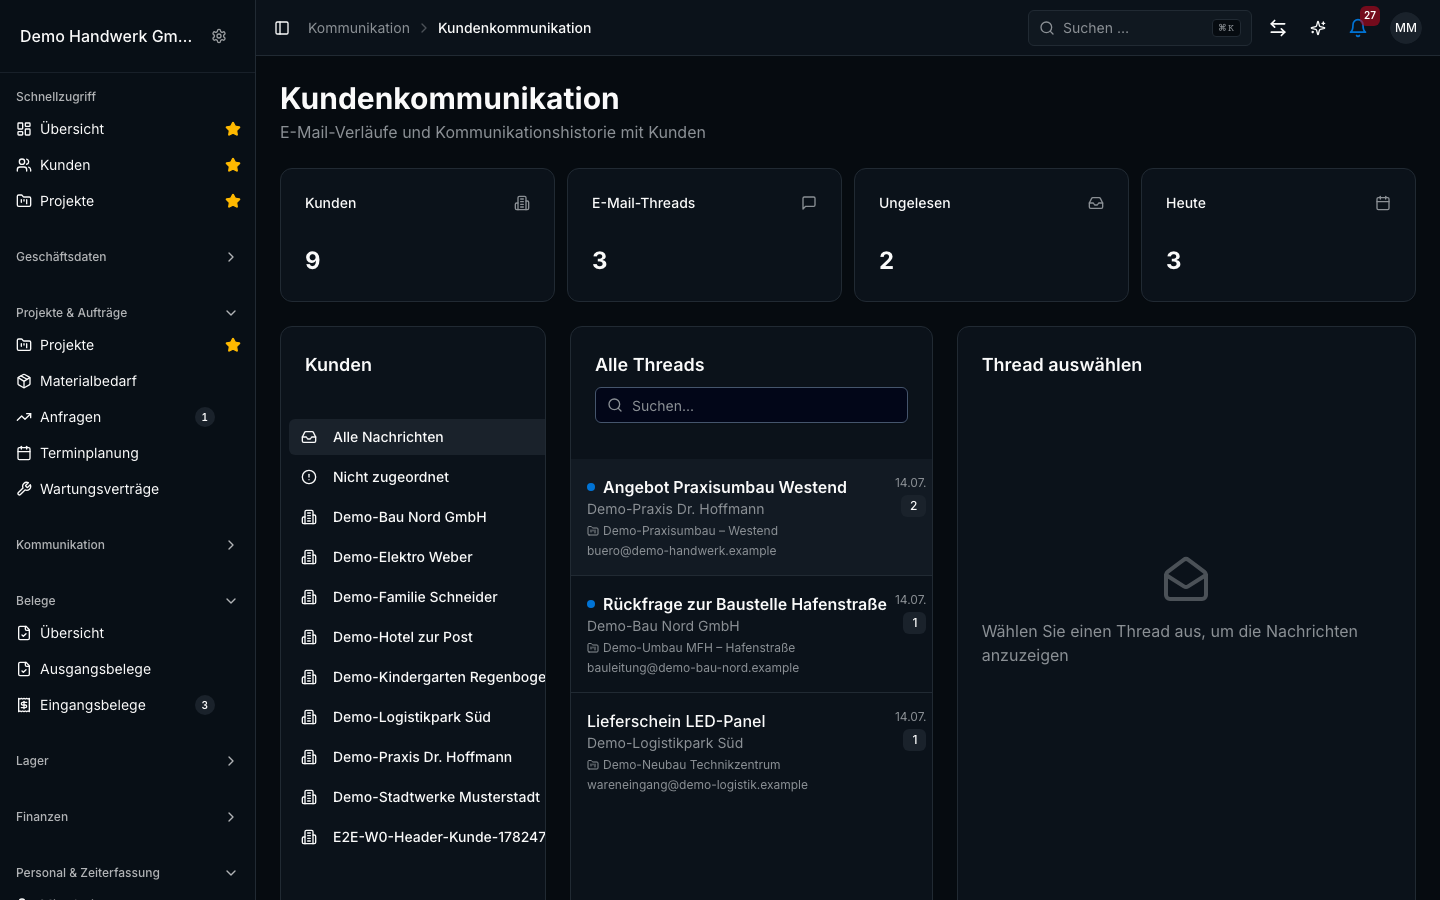
Task: Select Nicht zugeordnet filter
Action: click(x=417, y=477)
